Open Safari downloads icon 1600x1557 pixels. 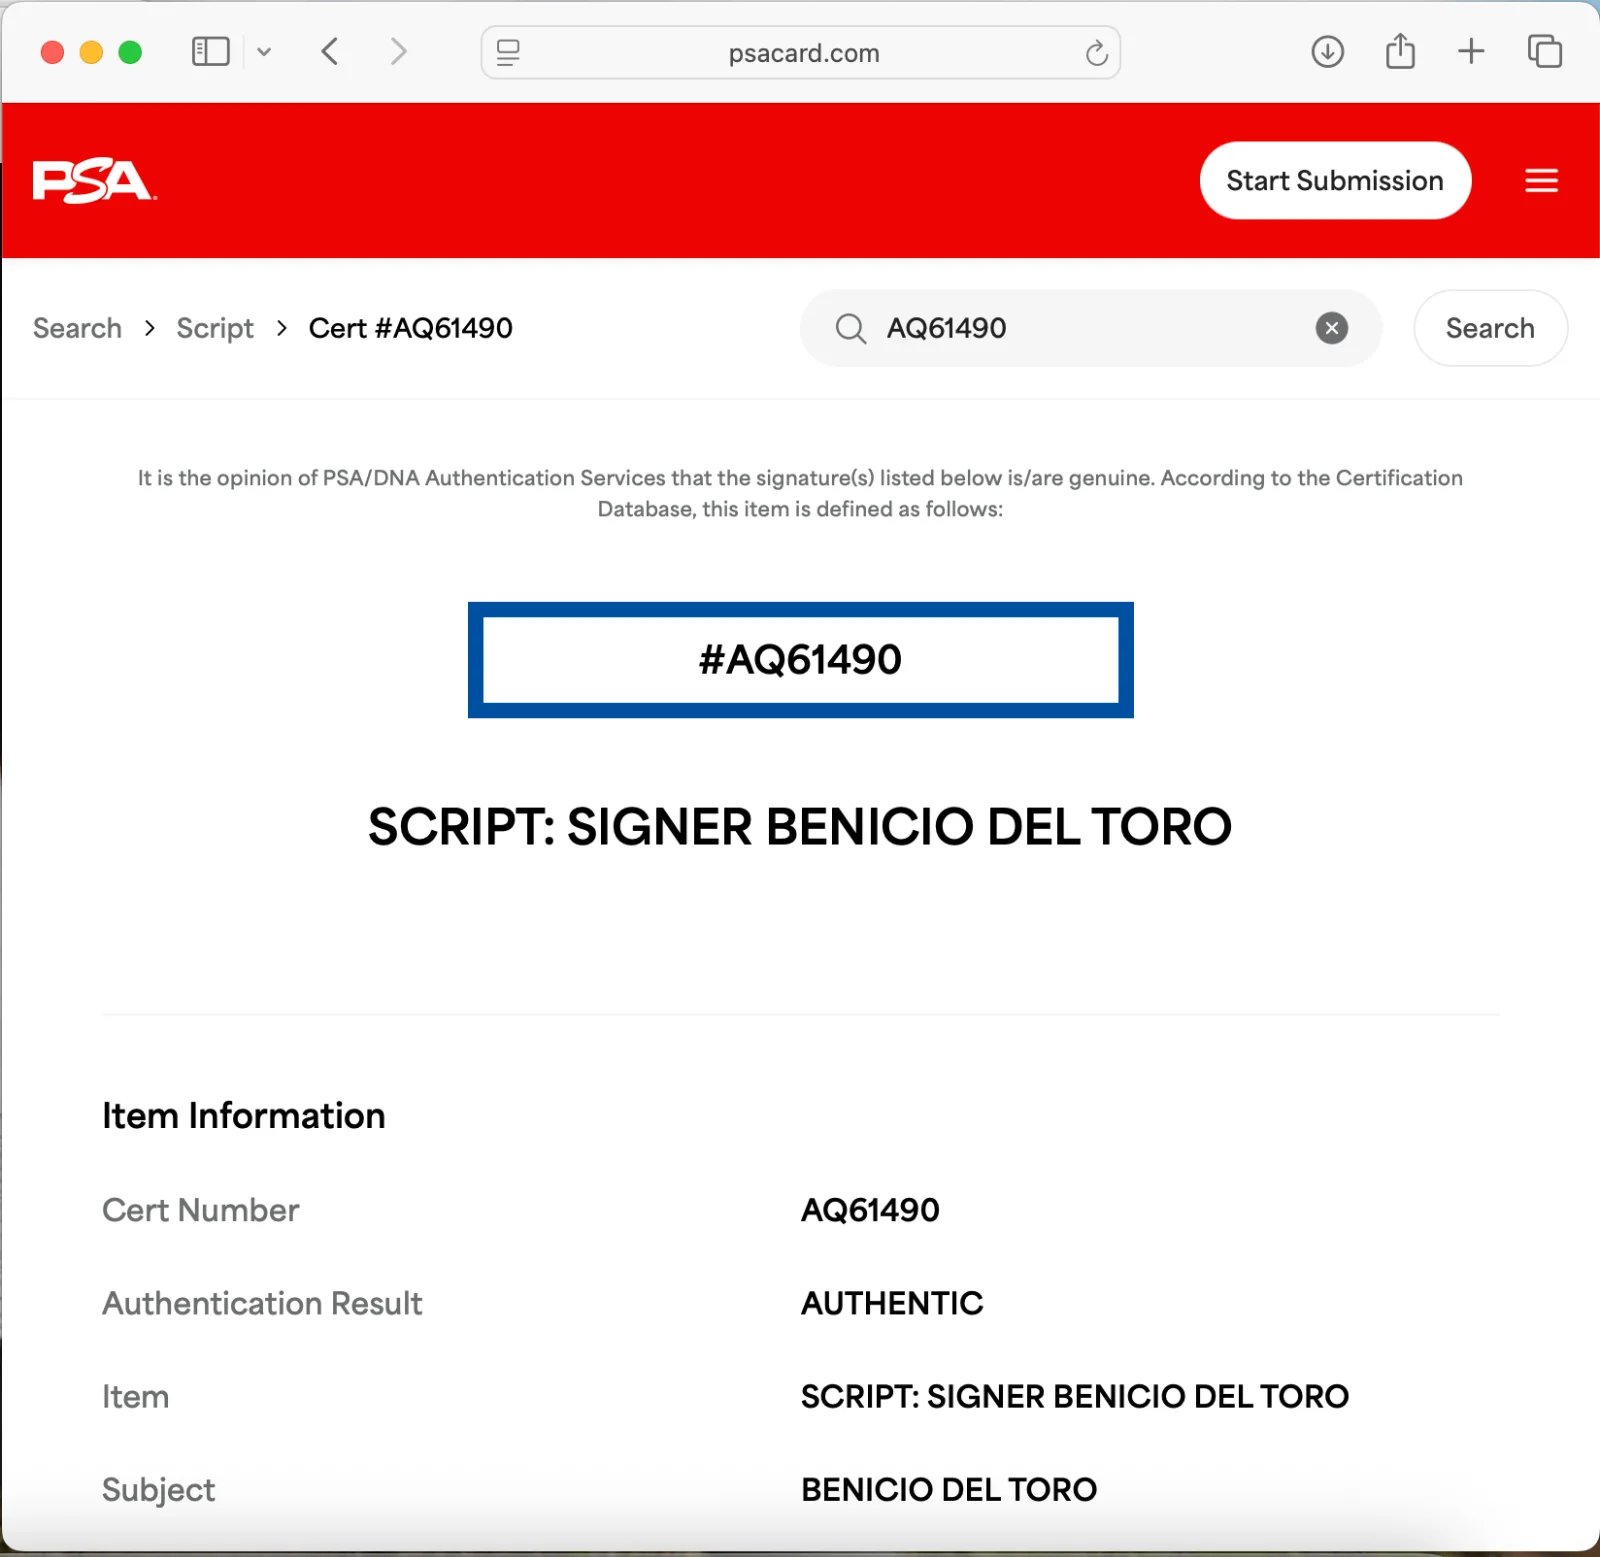[1327, 51]
